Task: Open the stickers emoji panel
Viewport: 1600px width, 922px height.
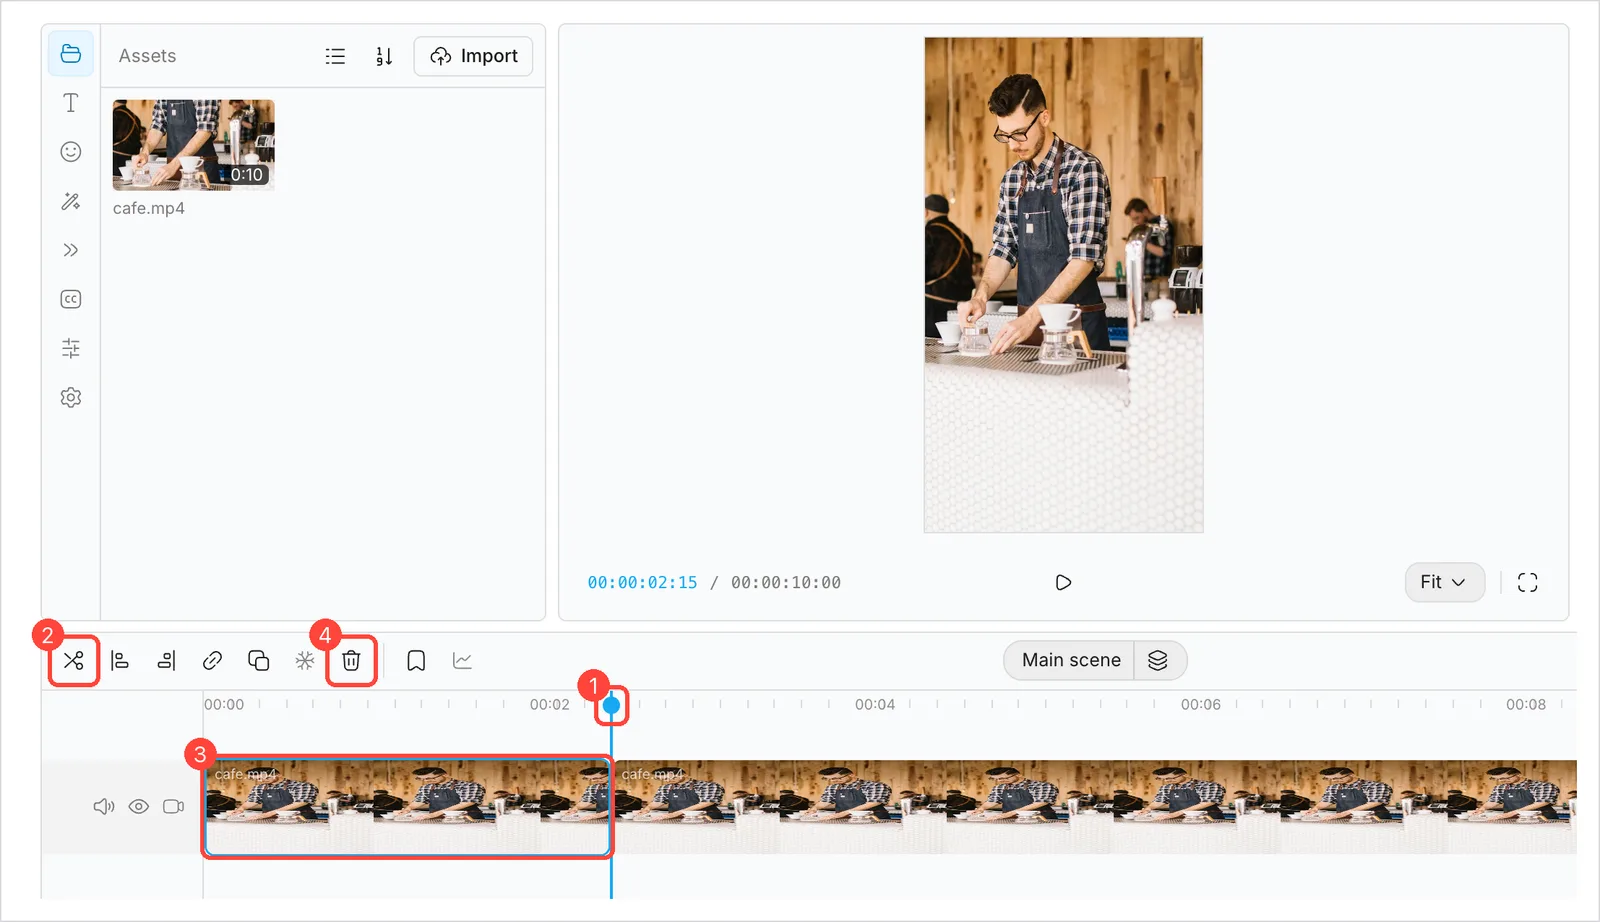Action: point(71,152)
